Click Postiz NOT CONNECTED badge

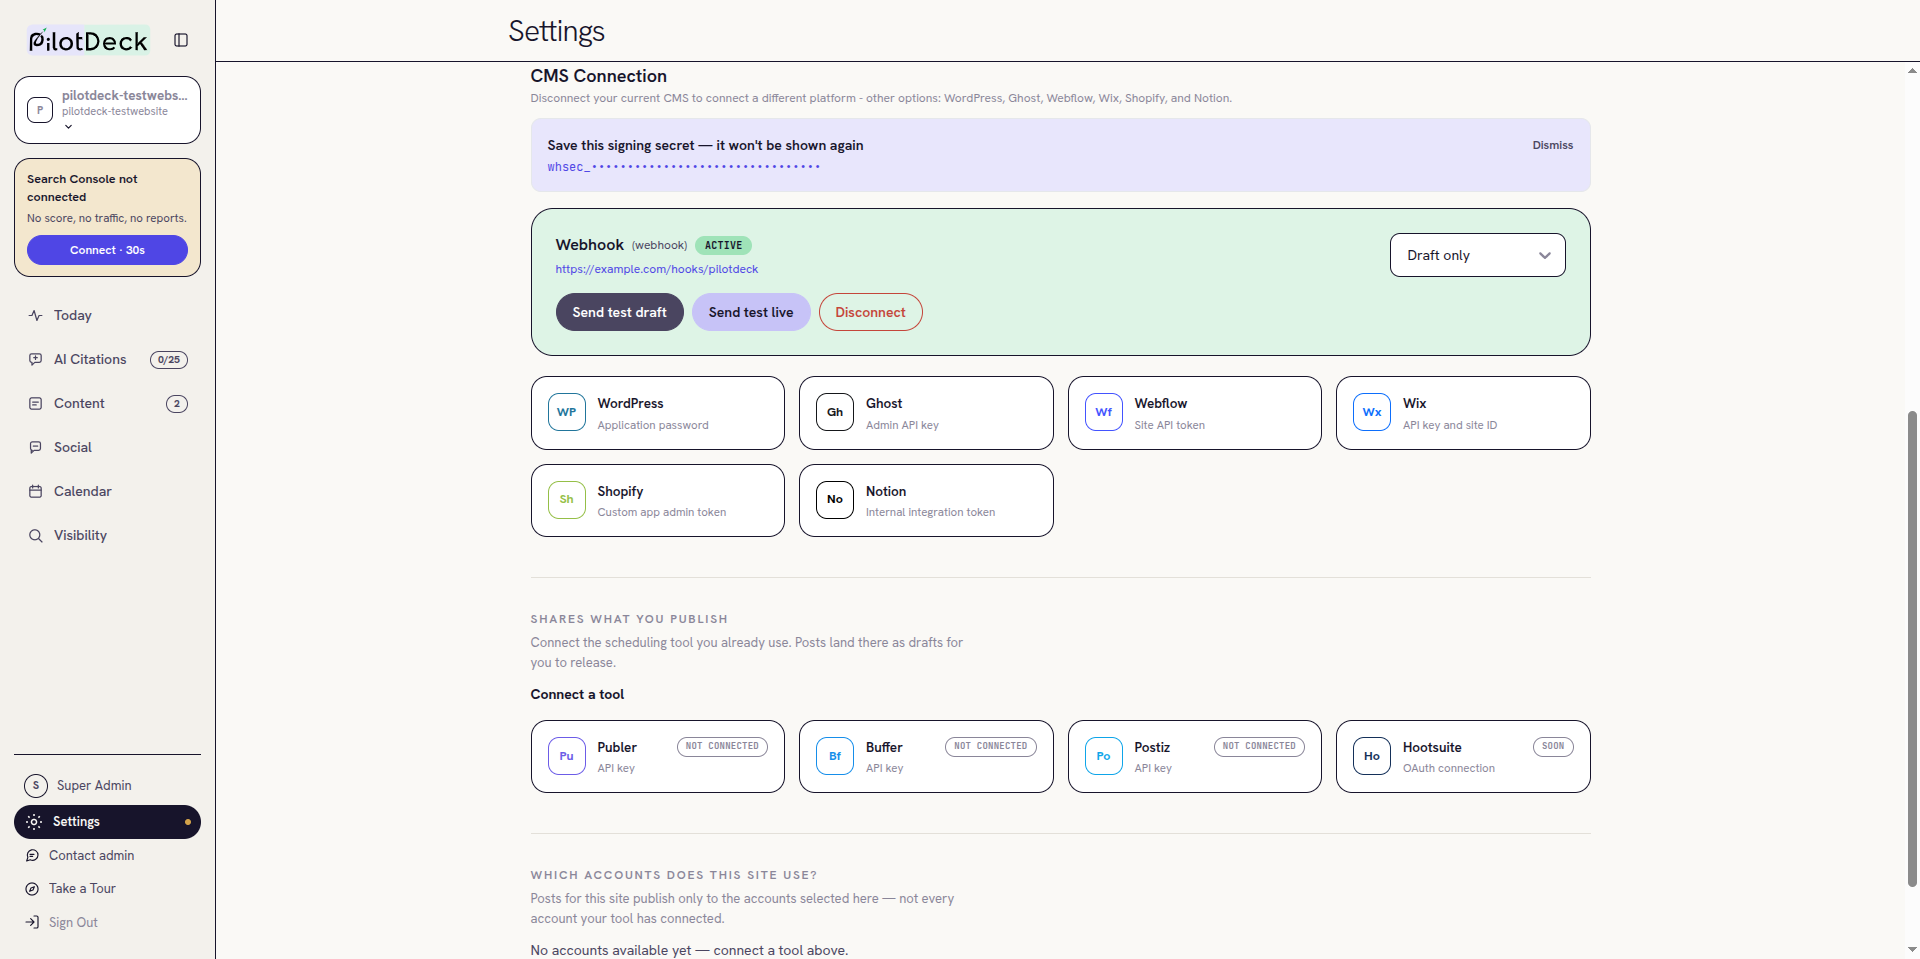click(x=1259, y=746)
